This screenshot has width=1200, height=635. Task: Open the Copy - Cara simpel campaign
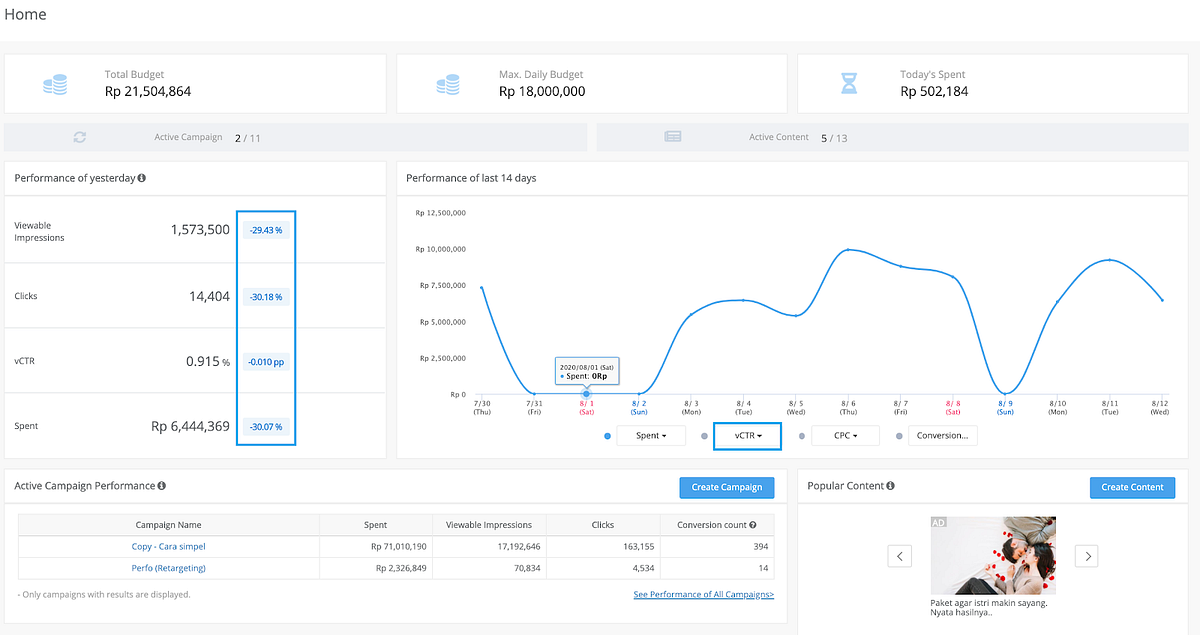coord(168,546)
